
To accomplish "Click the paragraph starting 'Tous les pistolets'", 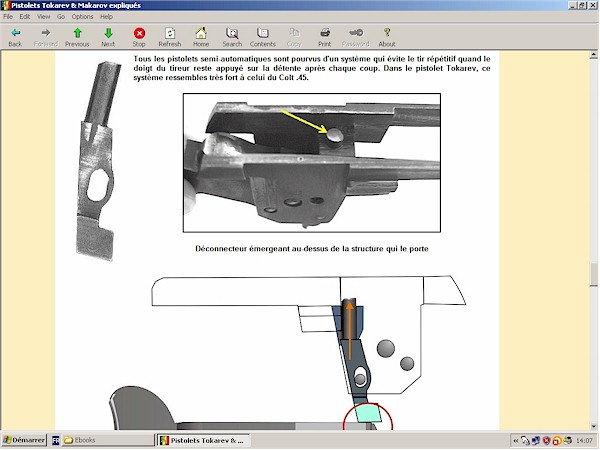I will coord(311,68).
